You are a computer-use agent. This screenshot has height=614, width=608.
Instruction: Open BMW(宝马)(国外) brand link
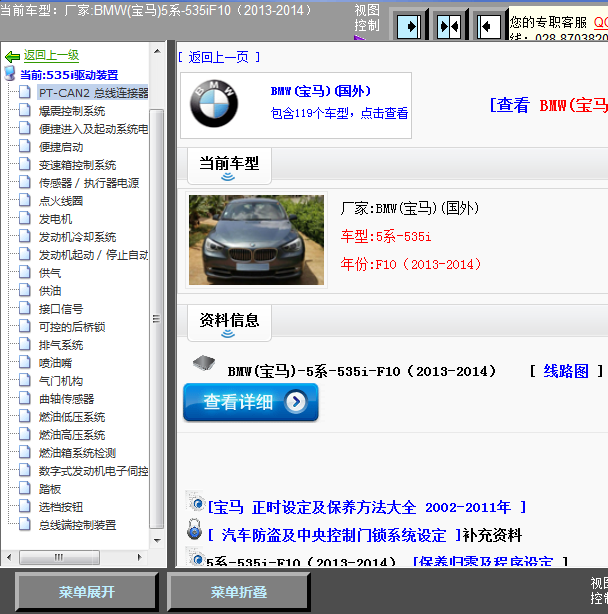click(x=320, y=91)
